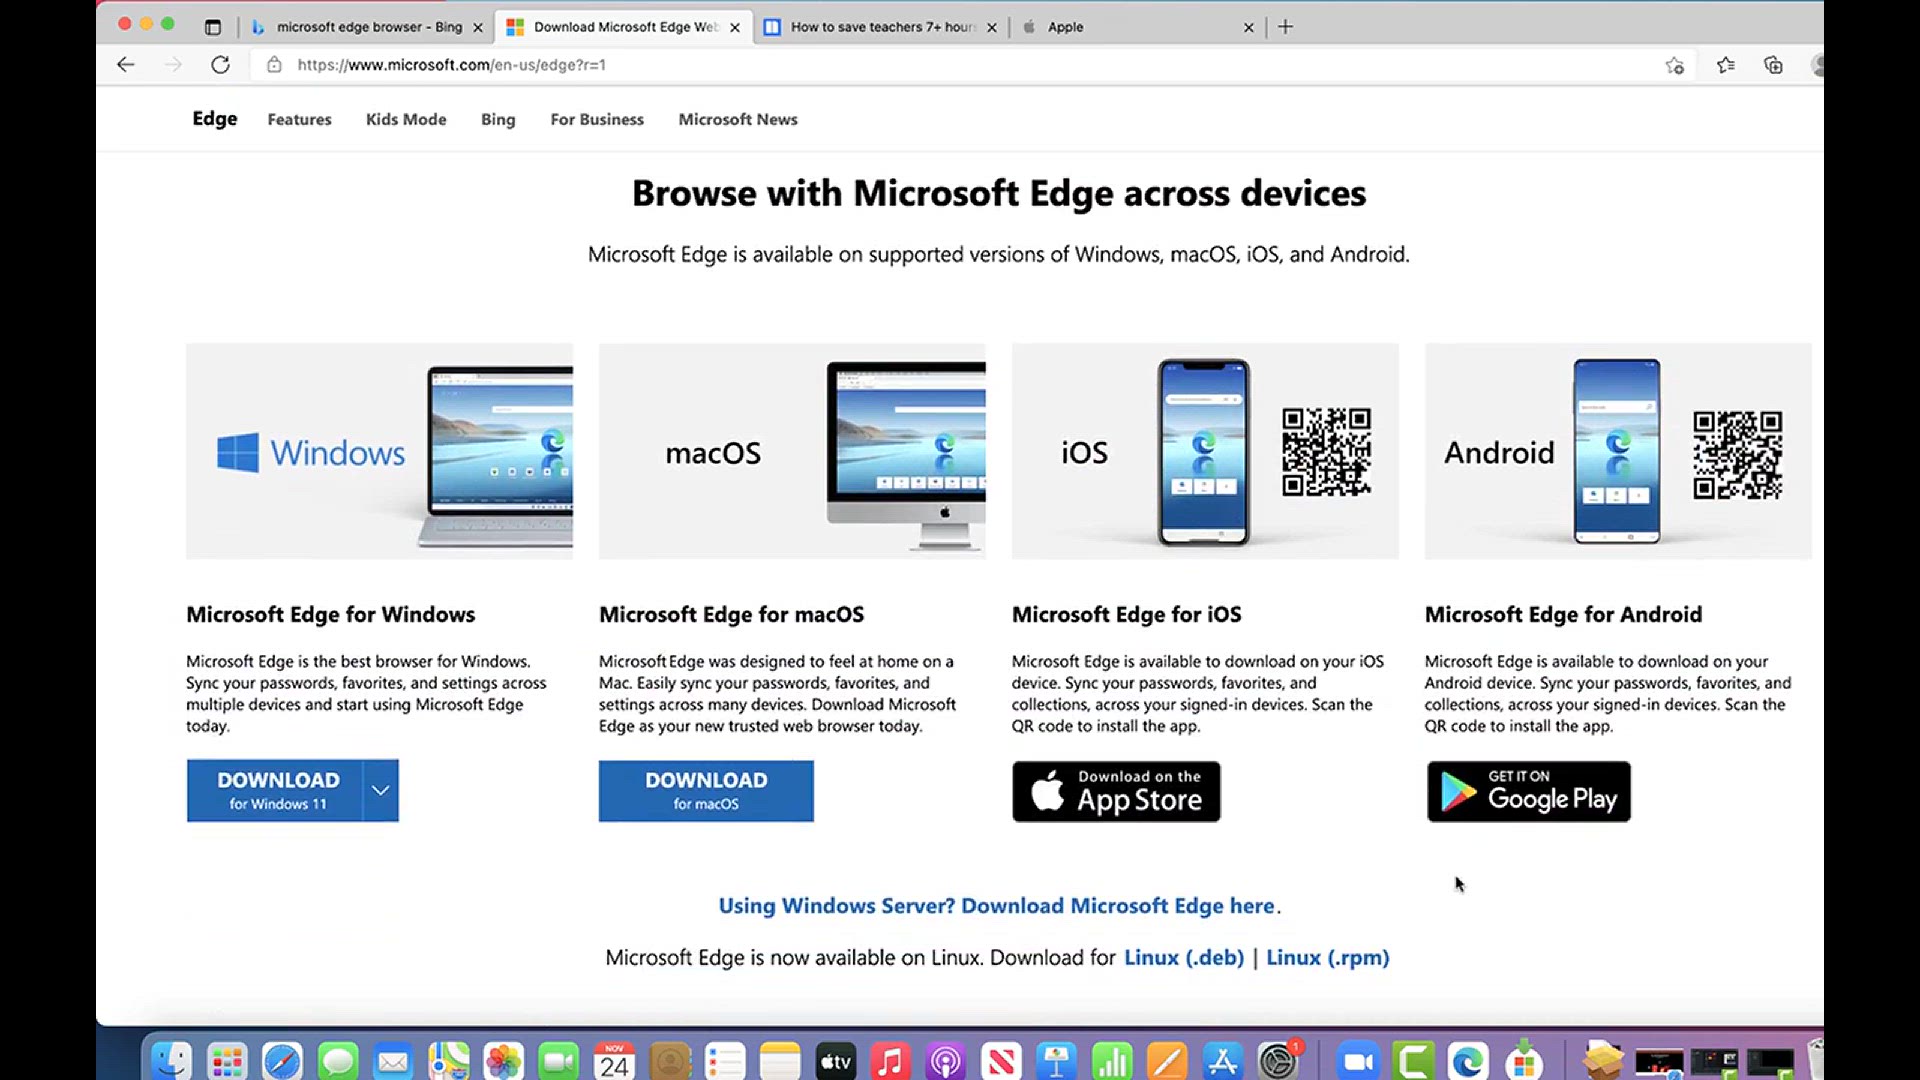
Task: Open Mail from the dock
Action: tap(393, 1061)
